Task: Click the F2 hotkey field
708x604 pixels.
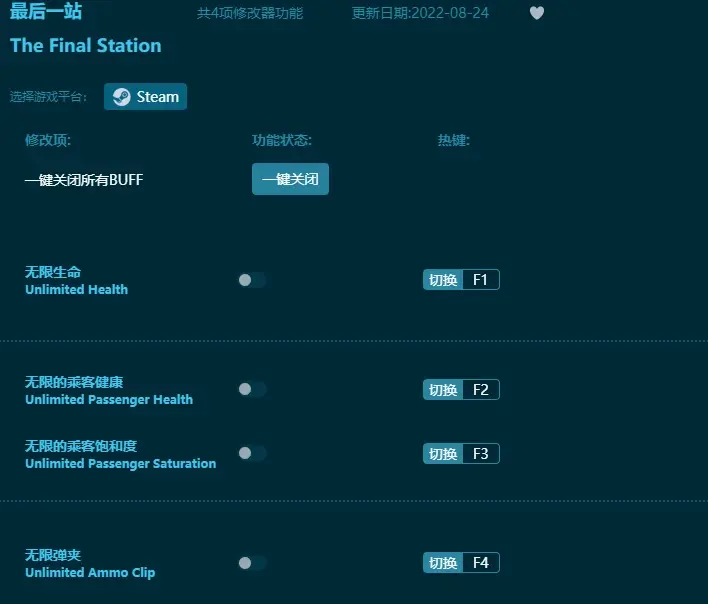Action: click(x=481, y=390)
